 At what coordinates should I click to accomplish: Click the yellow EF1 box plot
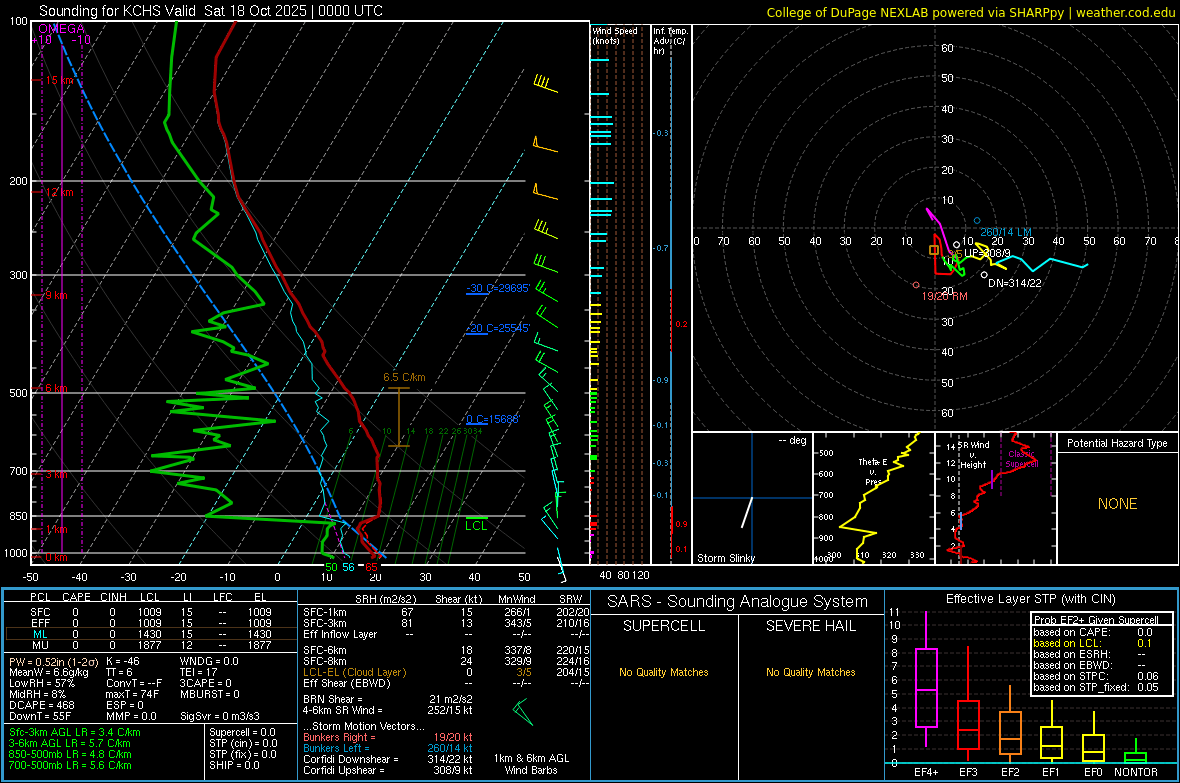(x=1051, y=731)
